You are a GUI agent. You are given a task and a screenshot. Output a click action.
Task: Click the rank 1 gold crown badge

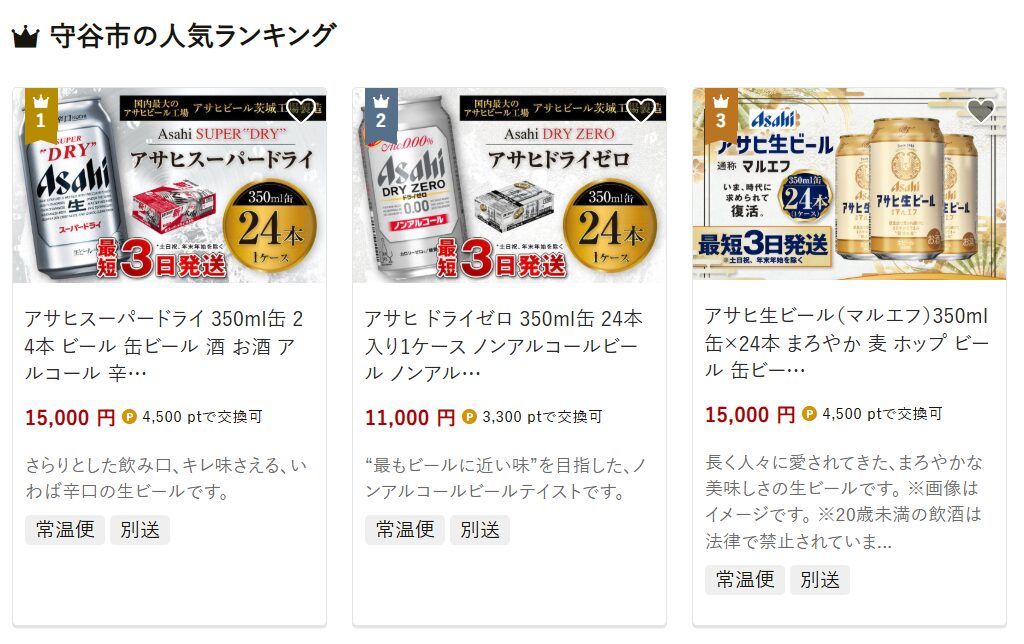pos(41,115)
